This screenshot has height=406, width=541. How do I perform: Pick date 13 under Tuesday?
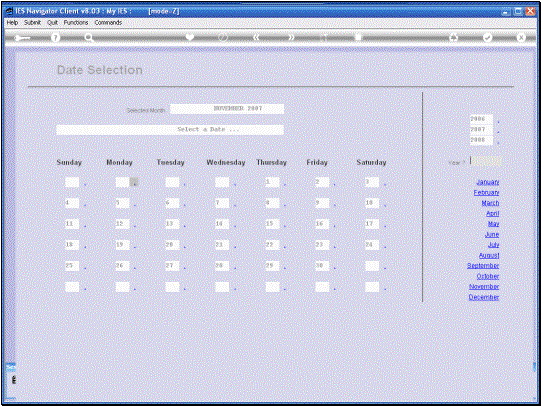coord(172,224)
